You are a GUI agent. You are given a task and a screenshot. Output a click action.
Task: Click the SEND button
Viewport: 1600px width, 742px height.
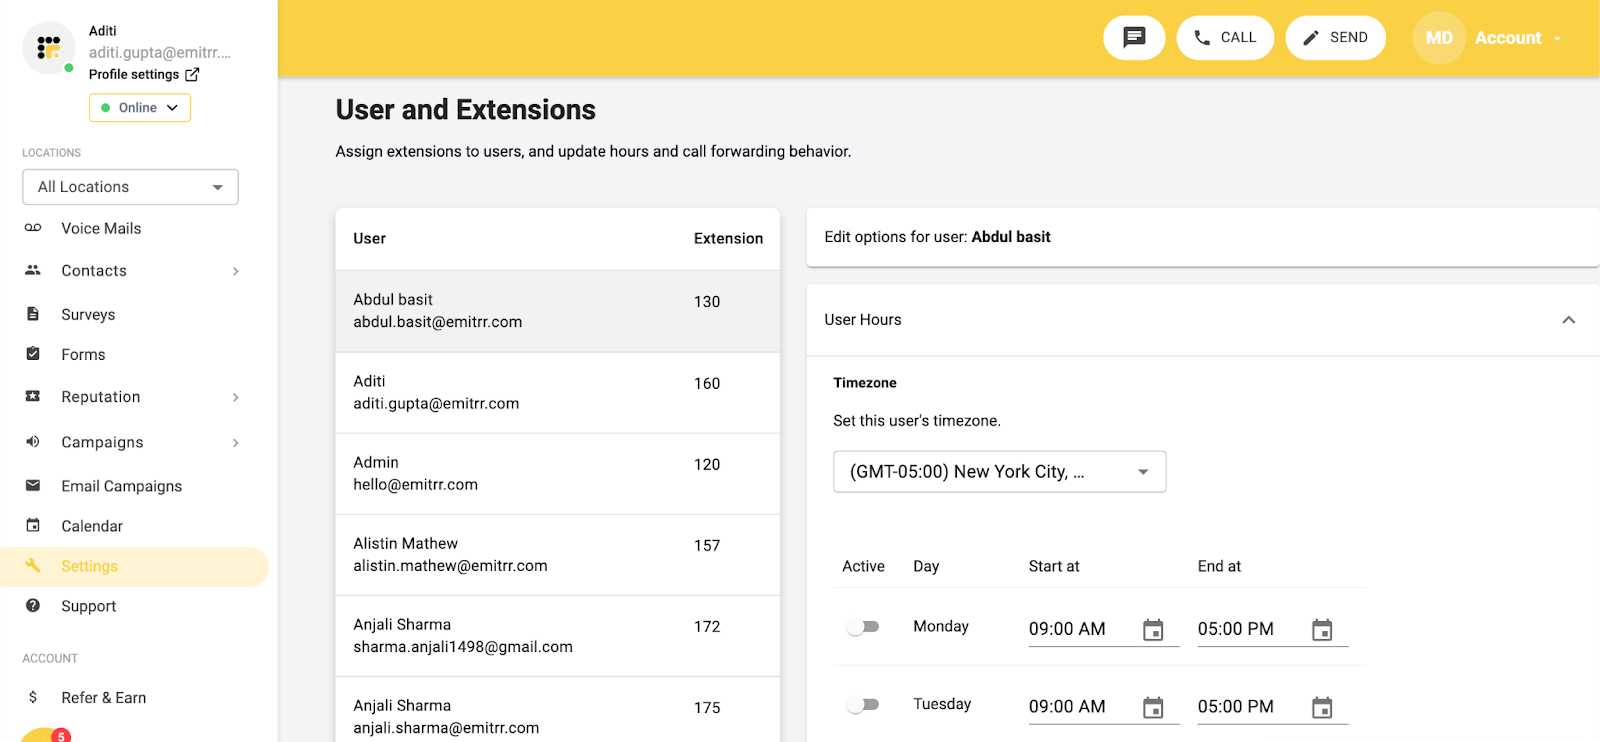click(x=1335, y=38)
